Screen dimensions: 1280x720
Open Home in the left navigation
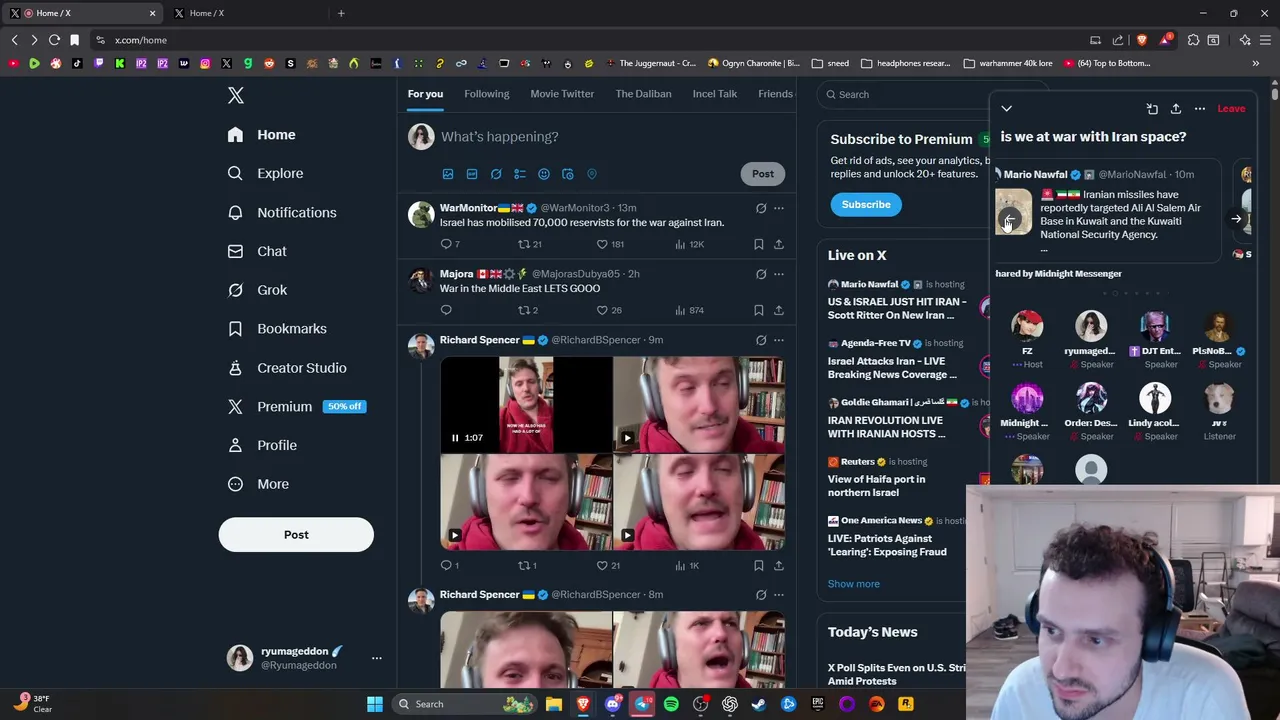262,135
